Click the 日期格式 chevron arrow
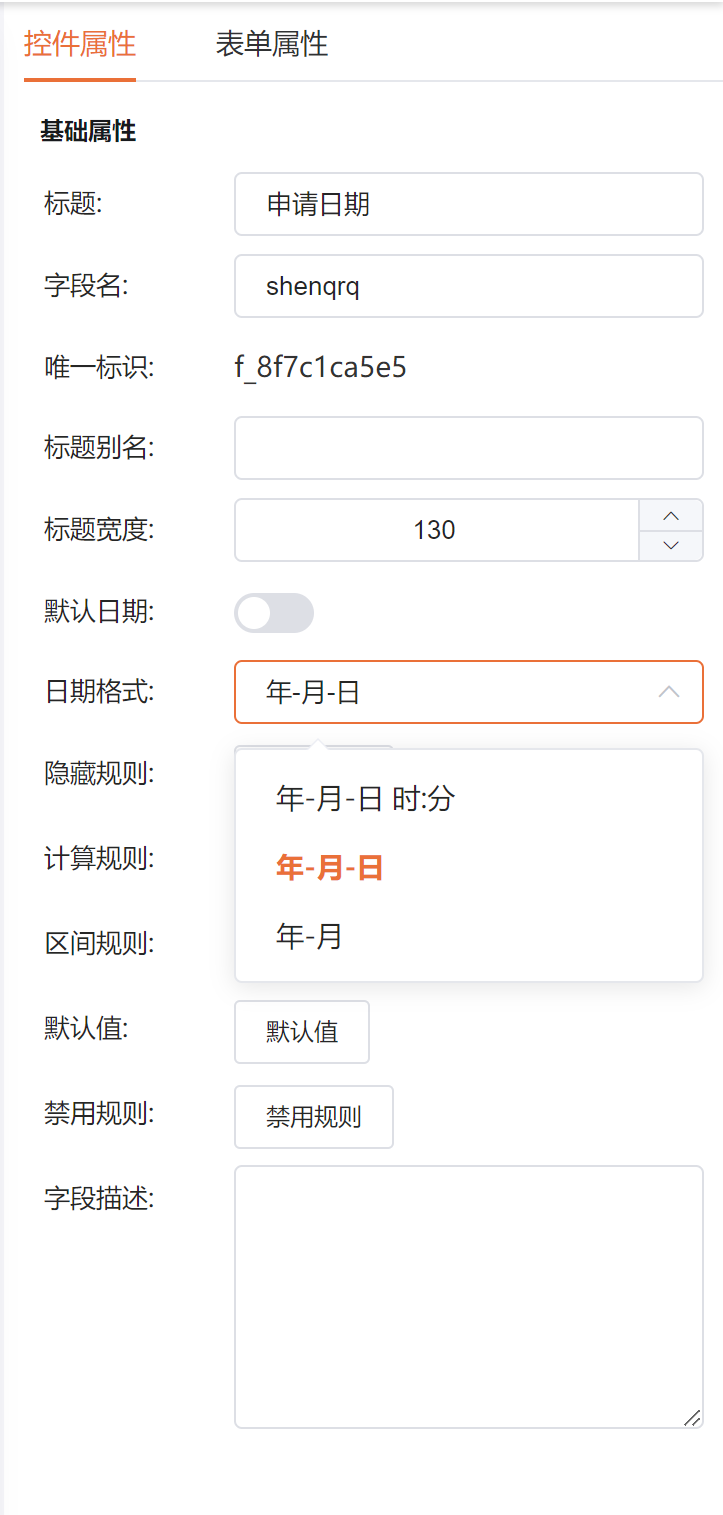723x1515 pixels. 669,692
